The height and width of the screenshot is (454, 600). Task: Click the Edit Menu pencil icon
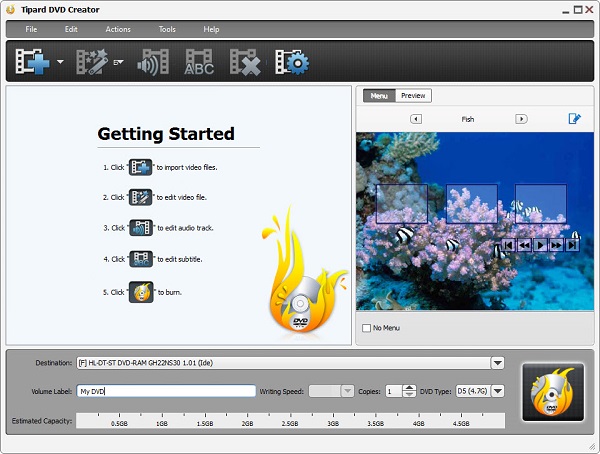pos(574,119)
